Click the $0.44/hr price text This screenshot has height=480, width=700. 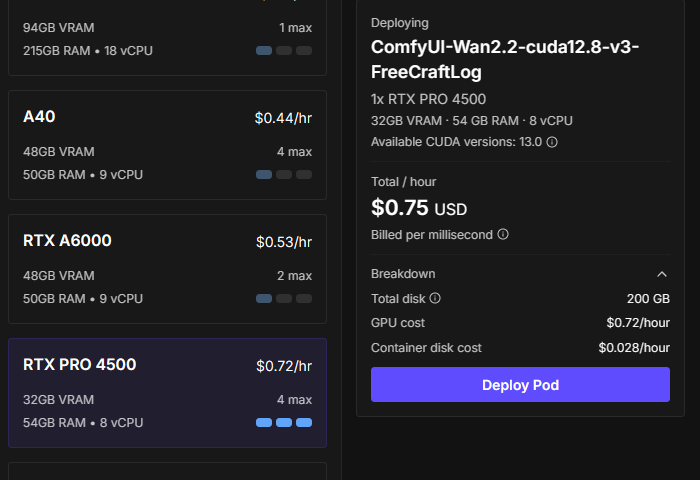[x=283, y=118]
